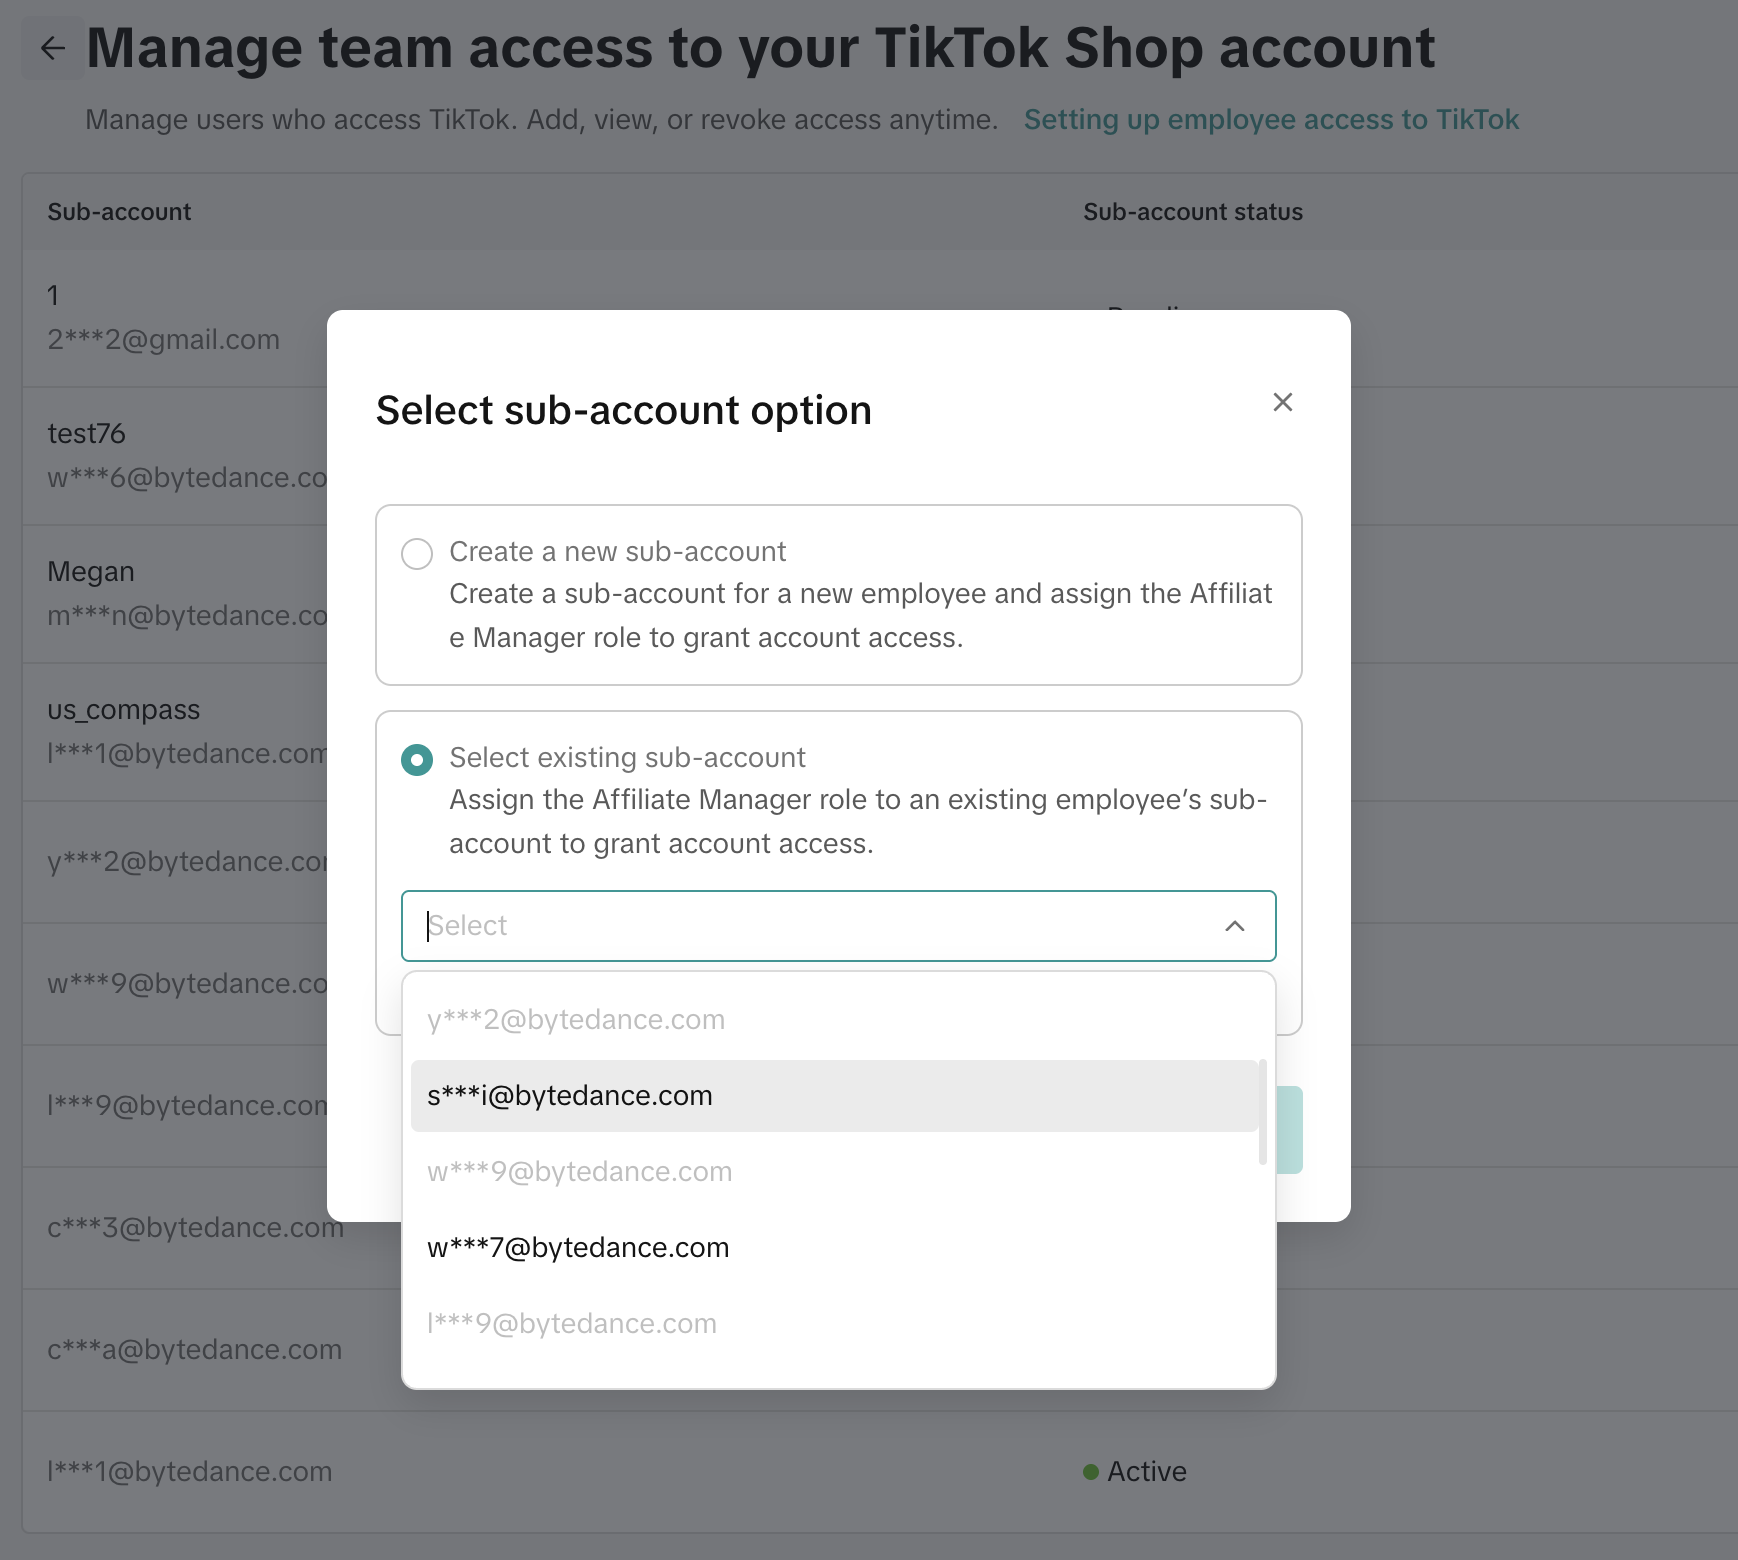The height and width of the screenshot is (1560, 1738).
Task: Click the Sub-account status column header
Action: tap(1192, 212)
